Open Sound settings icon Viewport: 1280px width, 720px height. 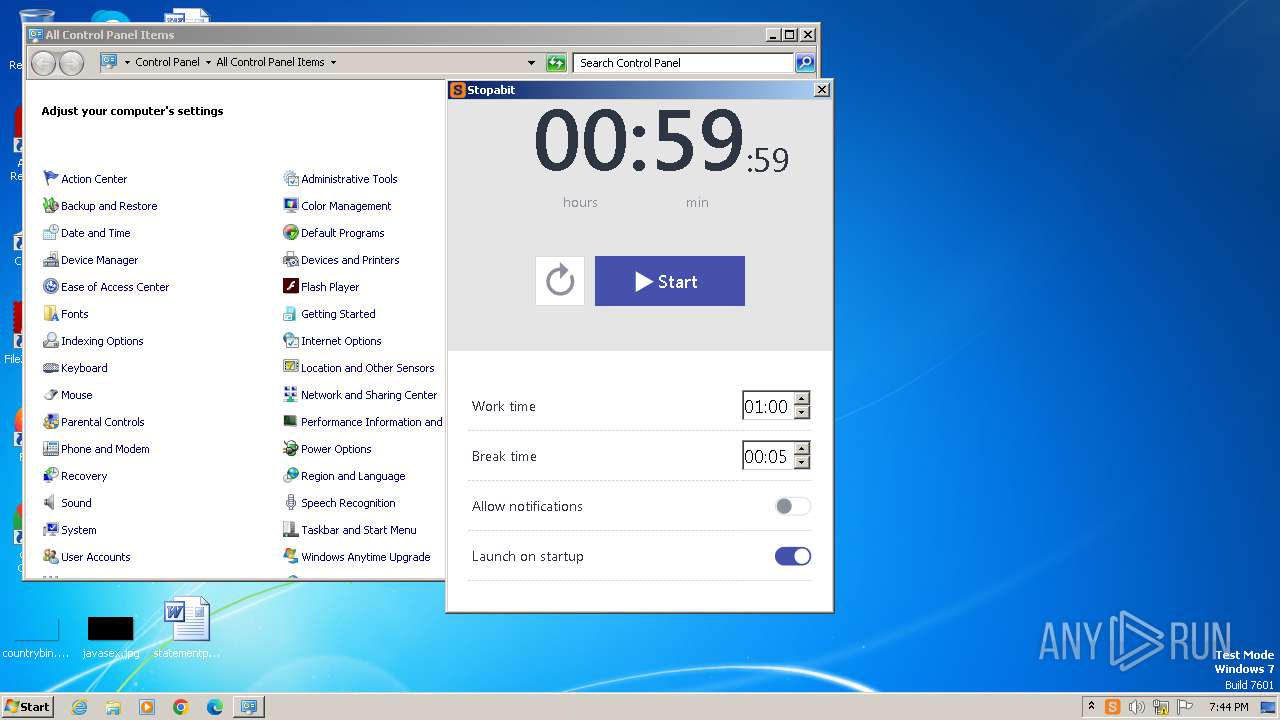pos(51,502)
